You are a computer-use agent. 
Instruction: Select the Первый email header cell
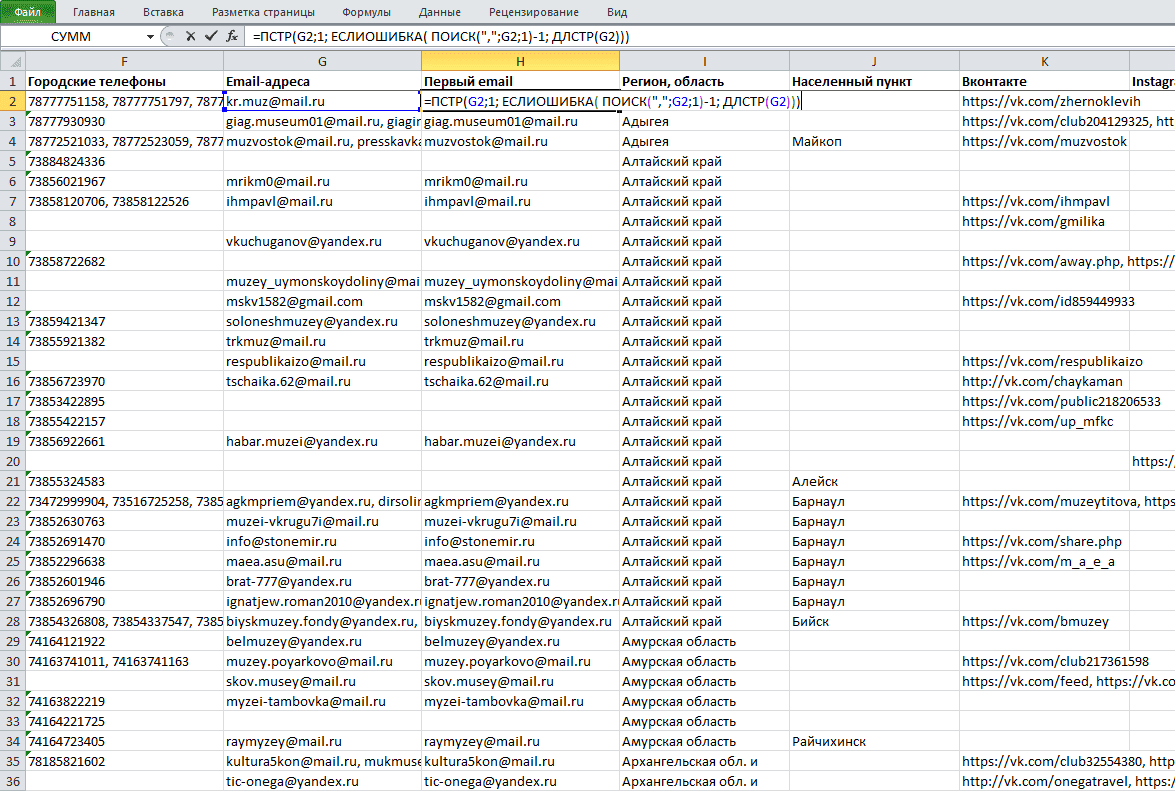pos(520,82)
